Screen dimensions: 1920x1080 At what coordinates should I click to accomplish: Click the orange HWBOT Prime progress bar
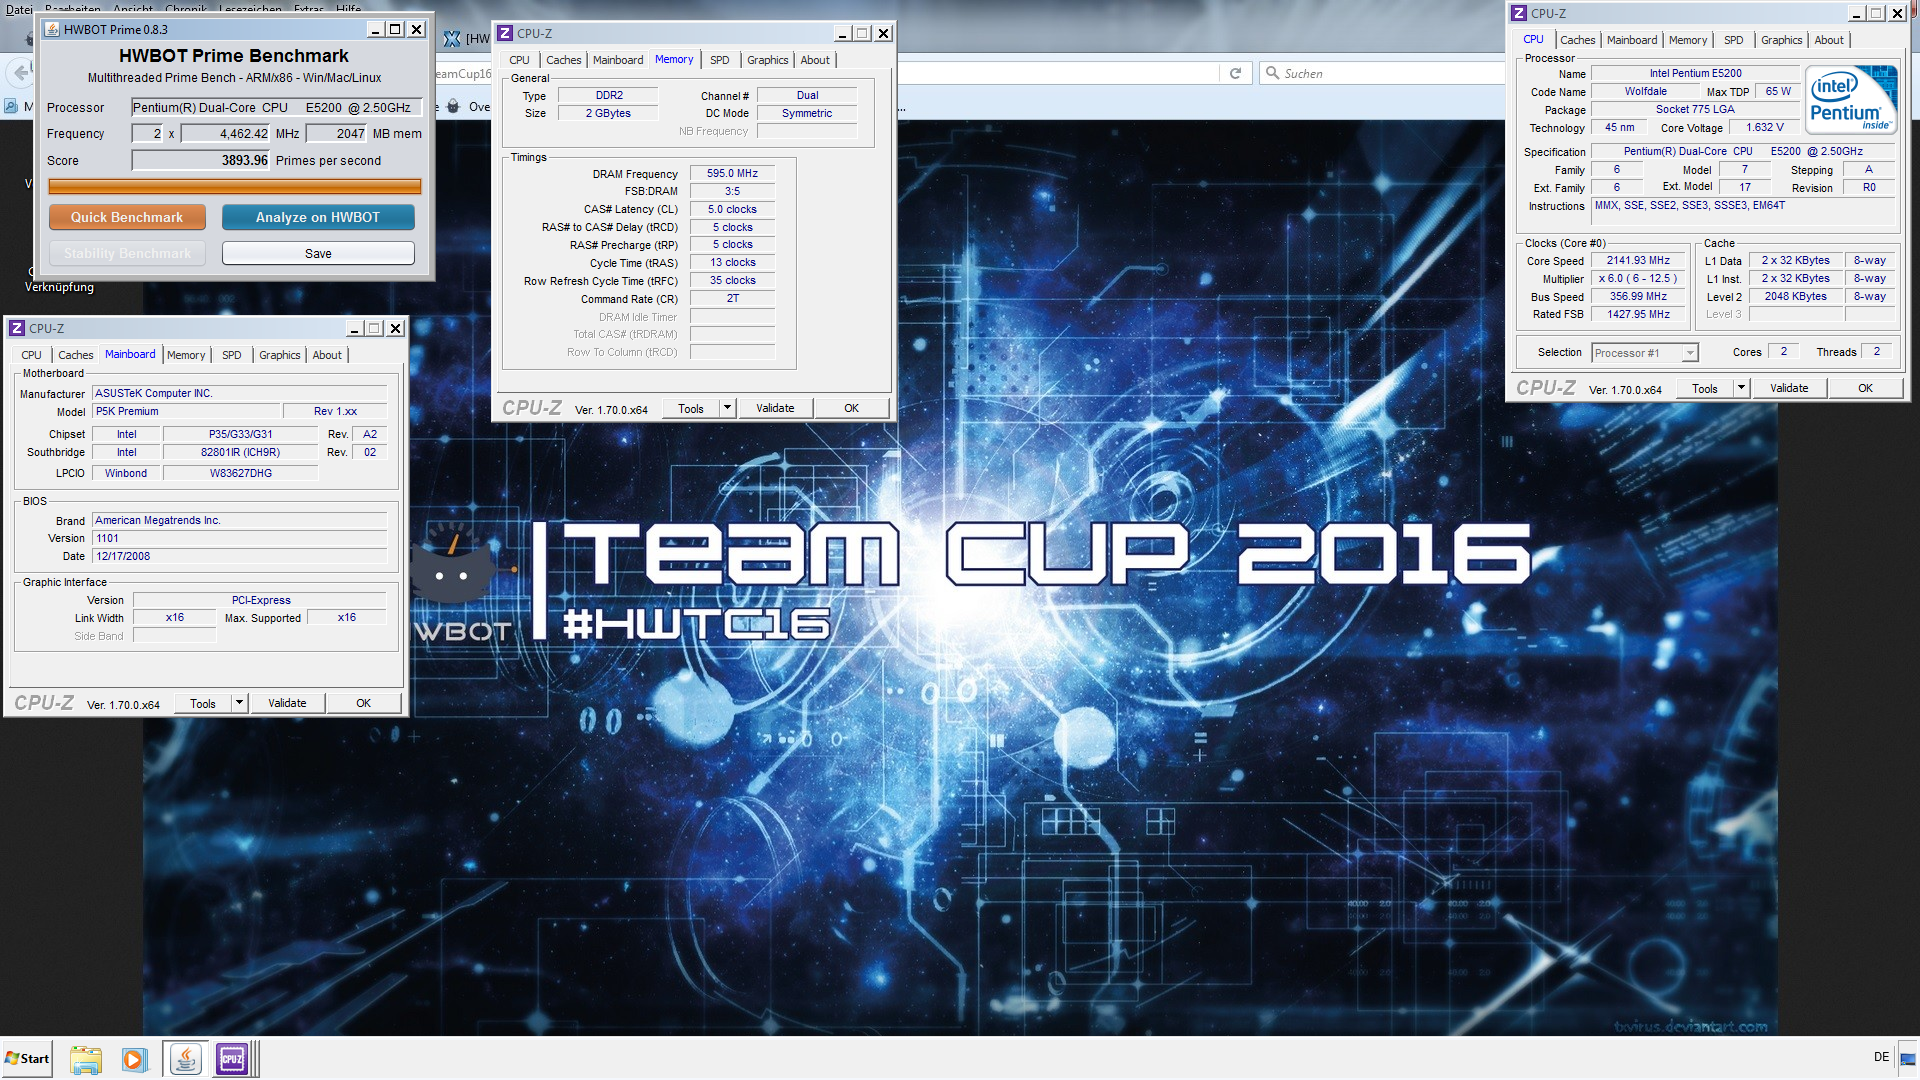[235, 186]
